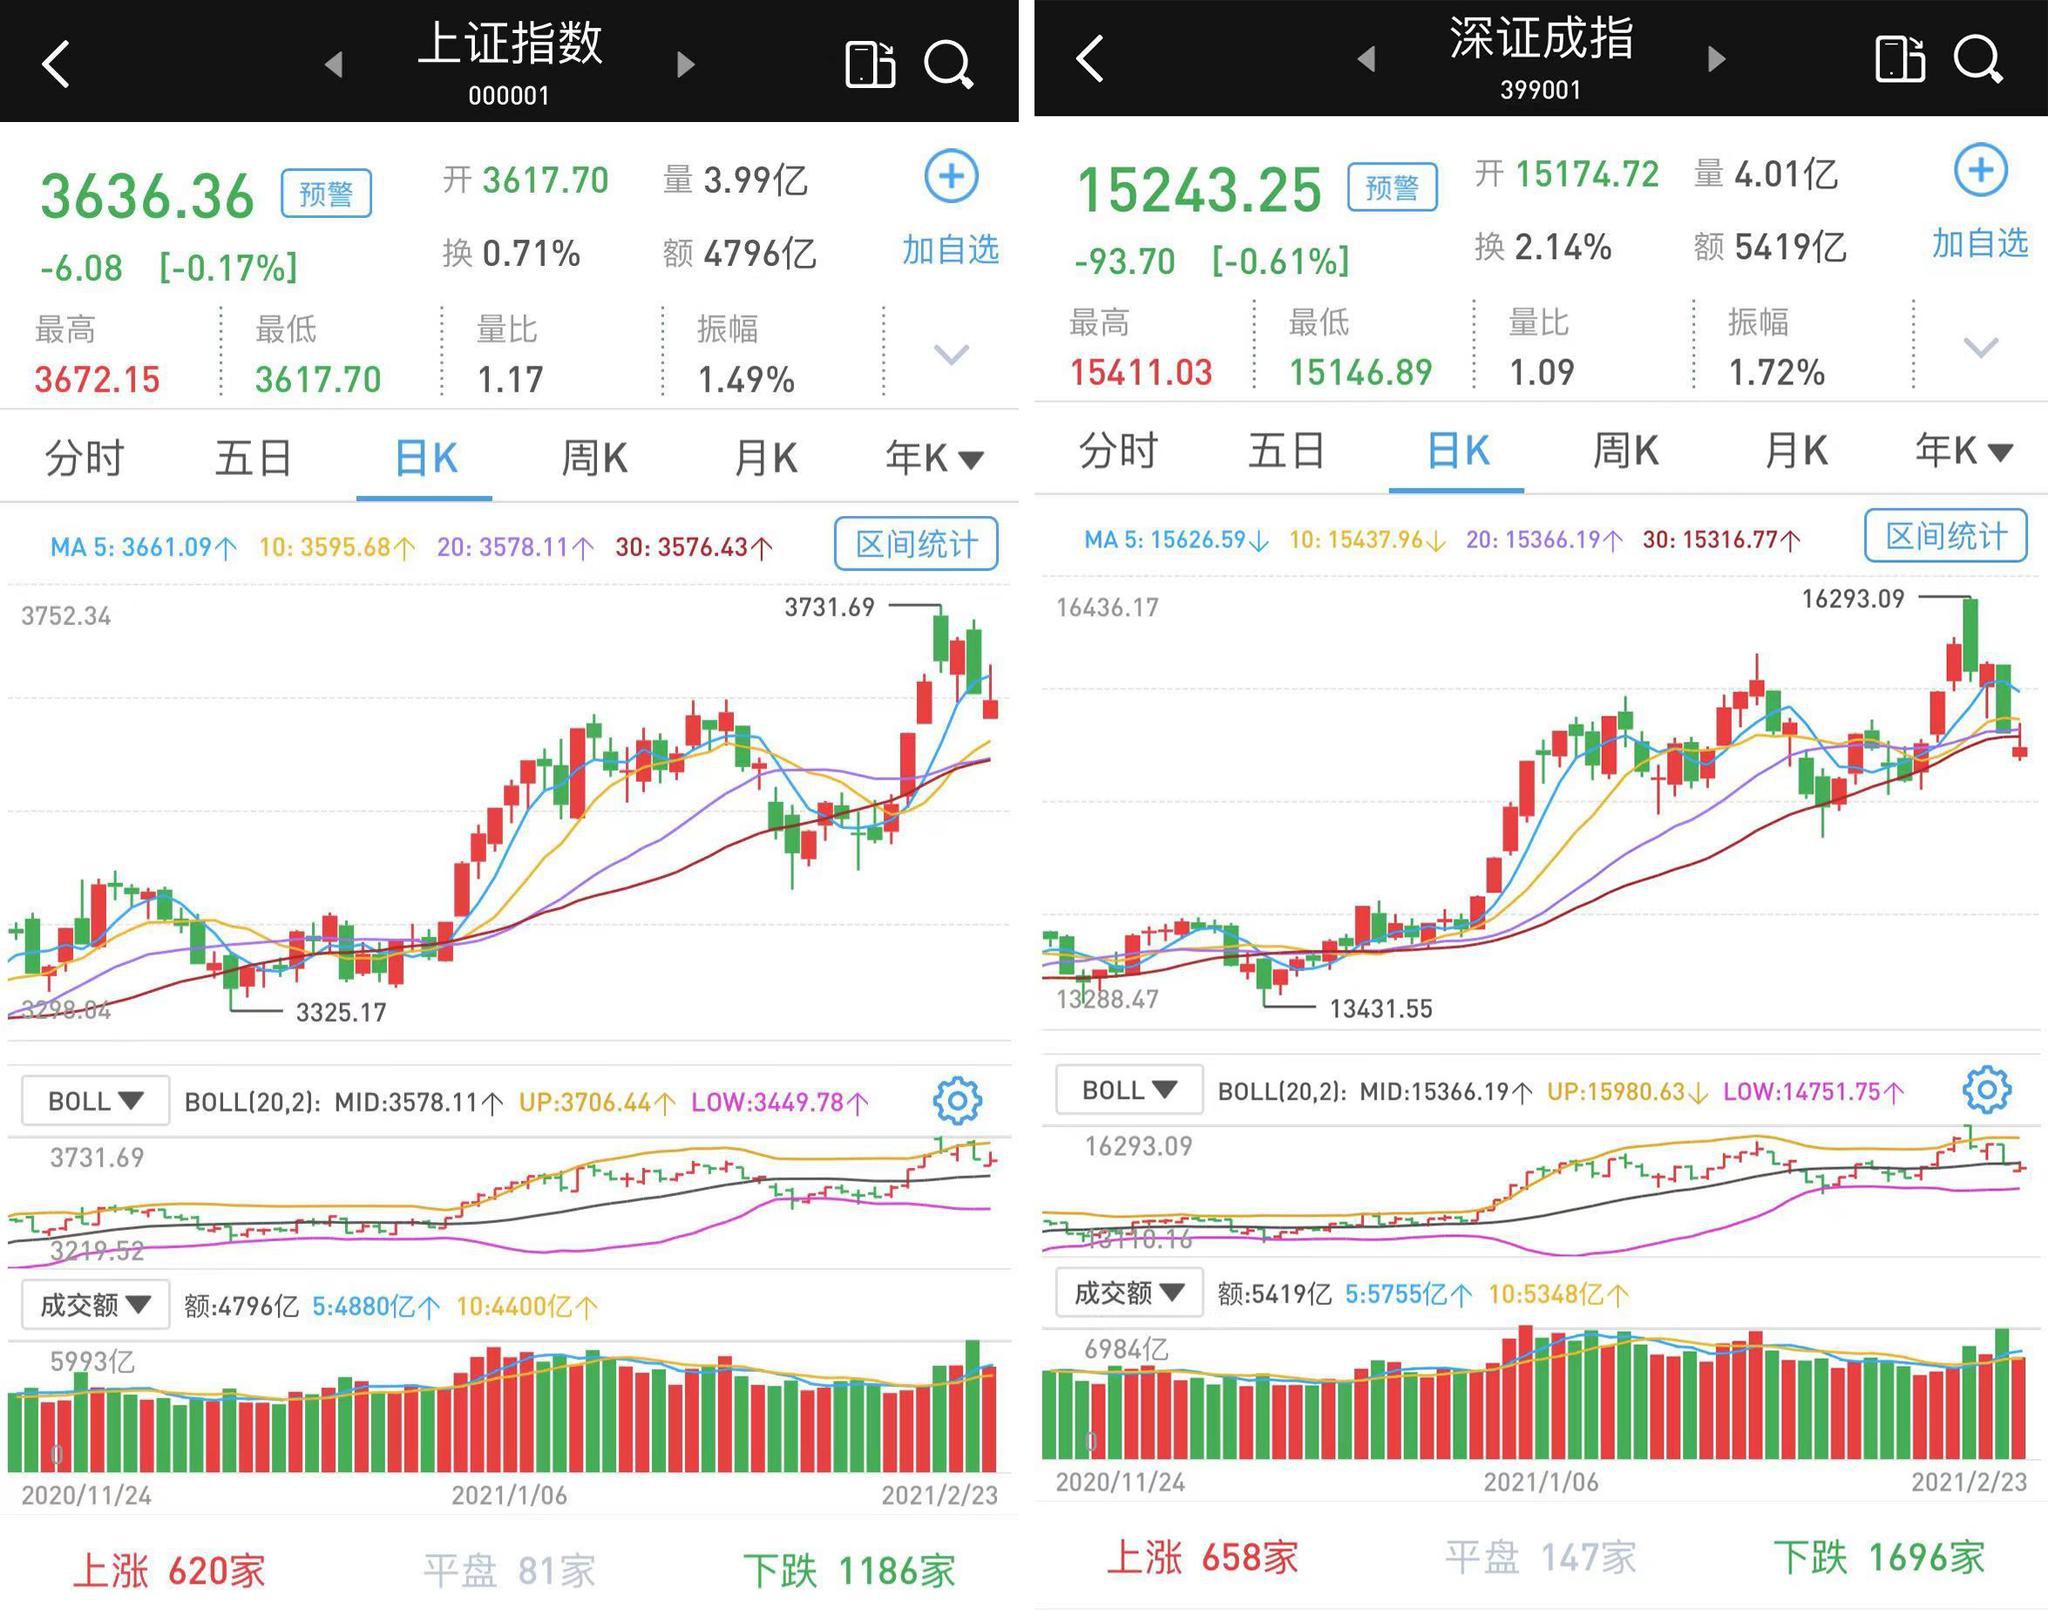Open landscape view icon in 上证指数 header
The width and height of the screenshot is (2048, 1610).
870,64
